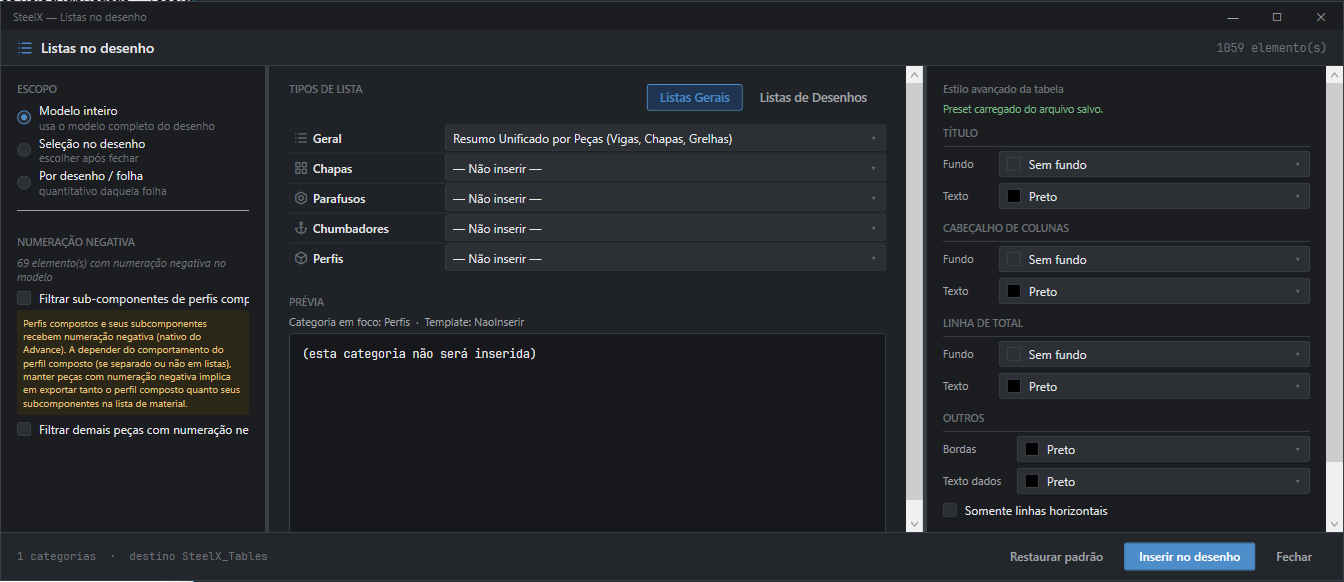The image size is (1344, 582).
Task: Open the Perfis template dropdown
Action: tap(665, 259)
